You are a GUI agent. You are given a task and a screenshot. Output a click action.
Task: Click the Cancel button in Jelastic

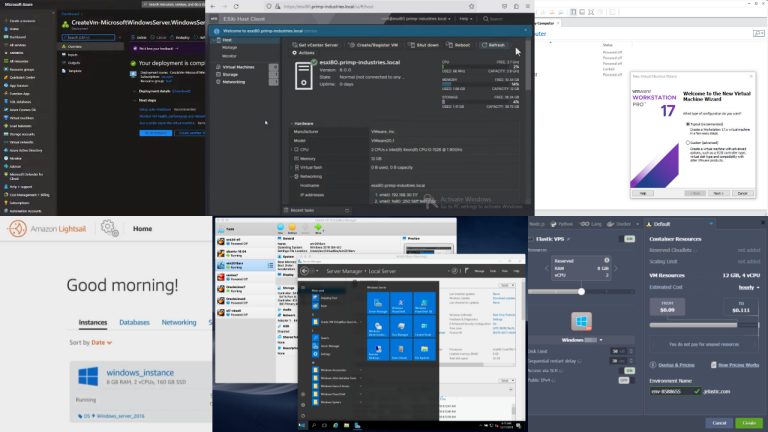[x=719, y=423]
